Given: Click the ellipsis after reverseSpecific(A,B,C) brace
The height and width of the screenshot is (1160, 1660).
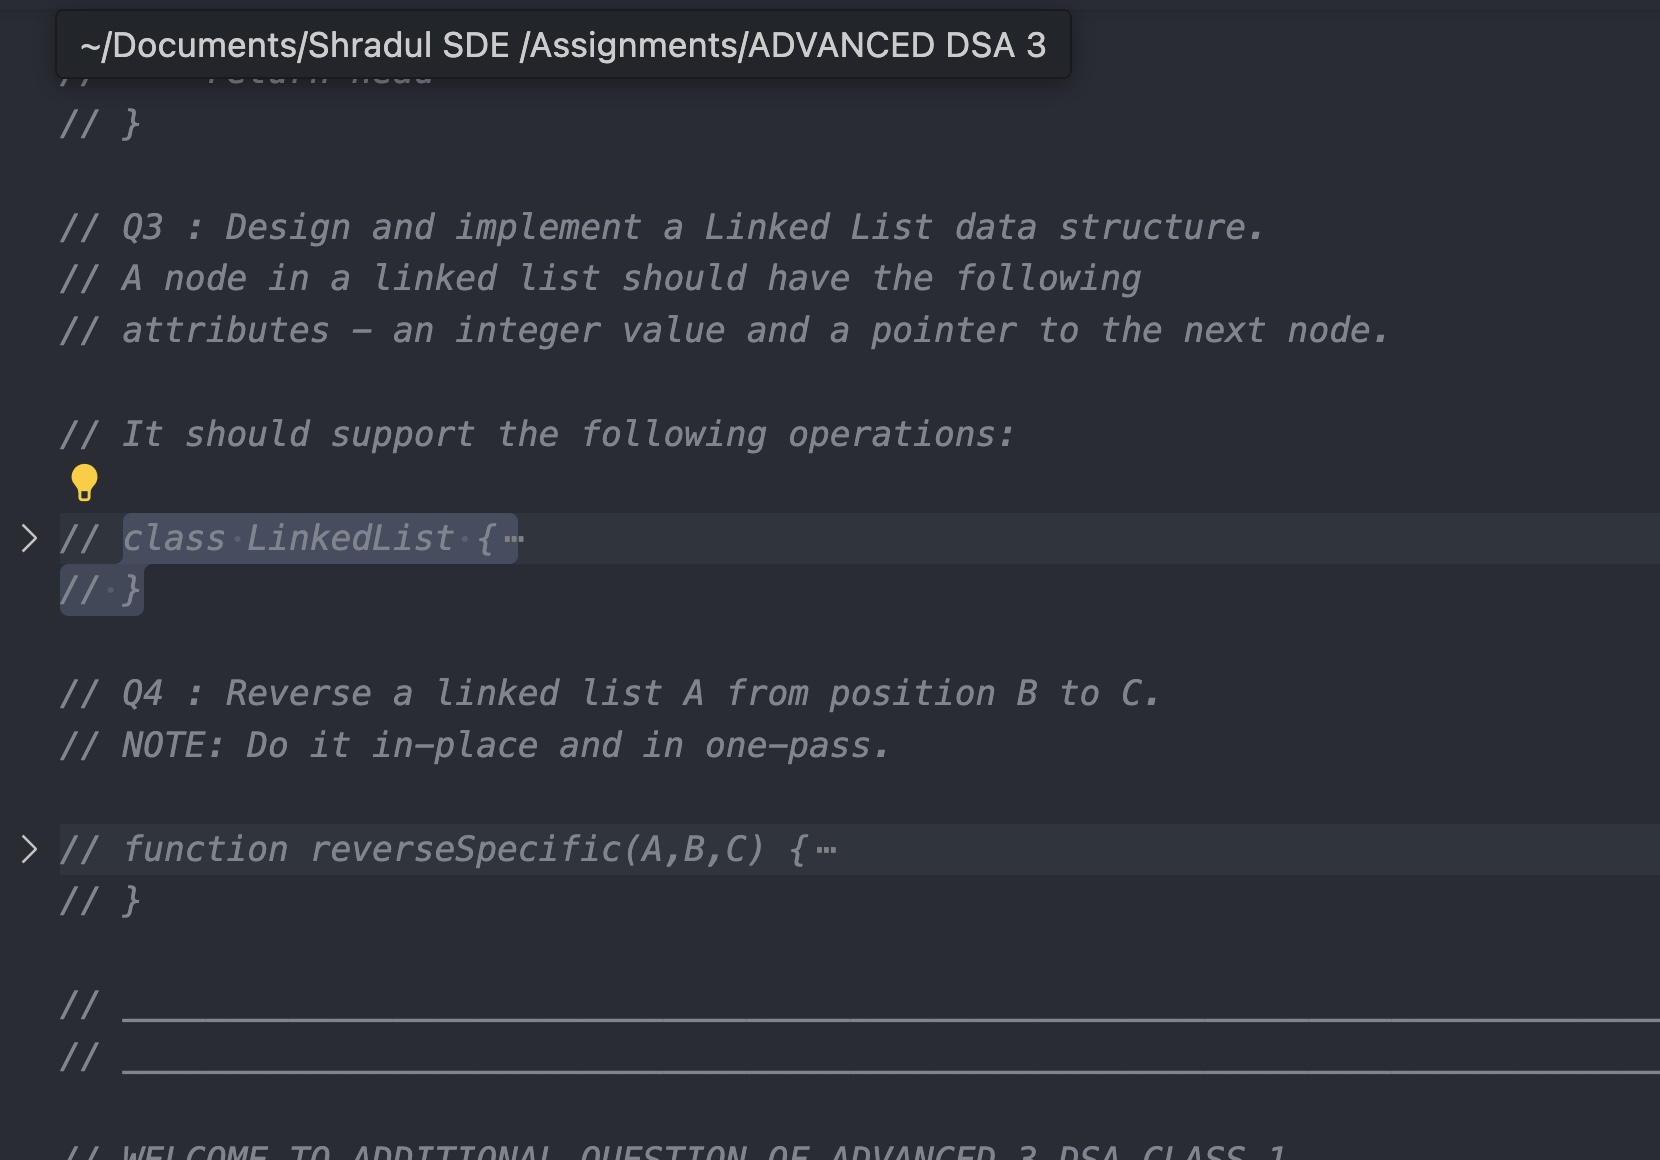Looking at the screenshot, I should [x=826, y=850].
